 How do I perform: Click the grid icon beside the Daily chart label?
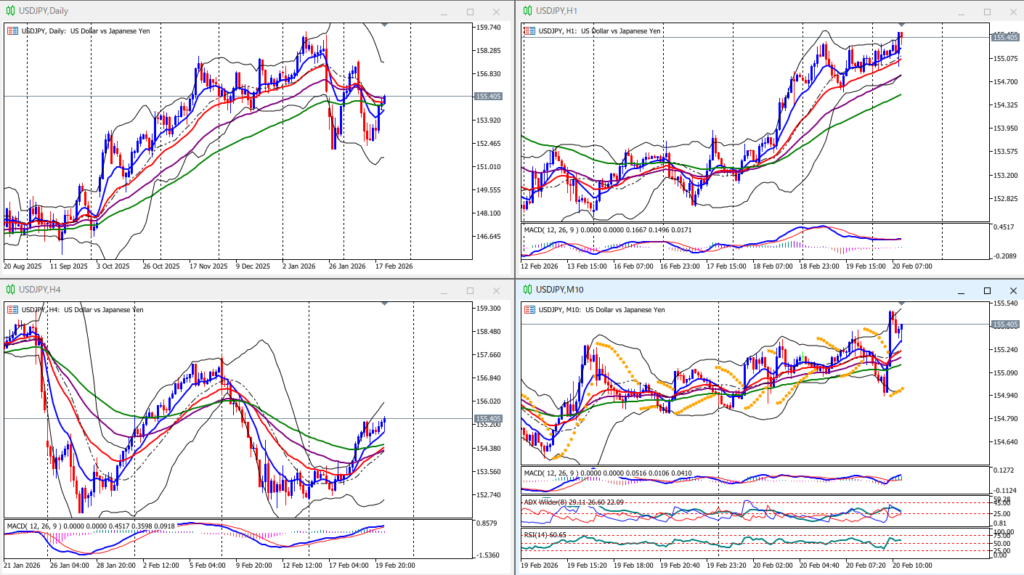(x=12, y=31)
